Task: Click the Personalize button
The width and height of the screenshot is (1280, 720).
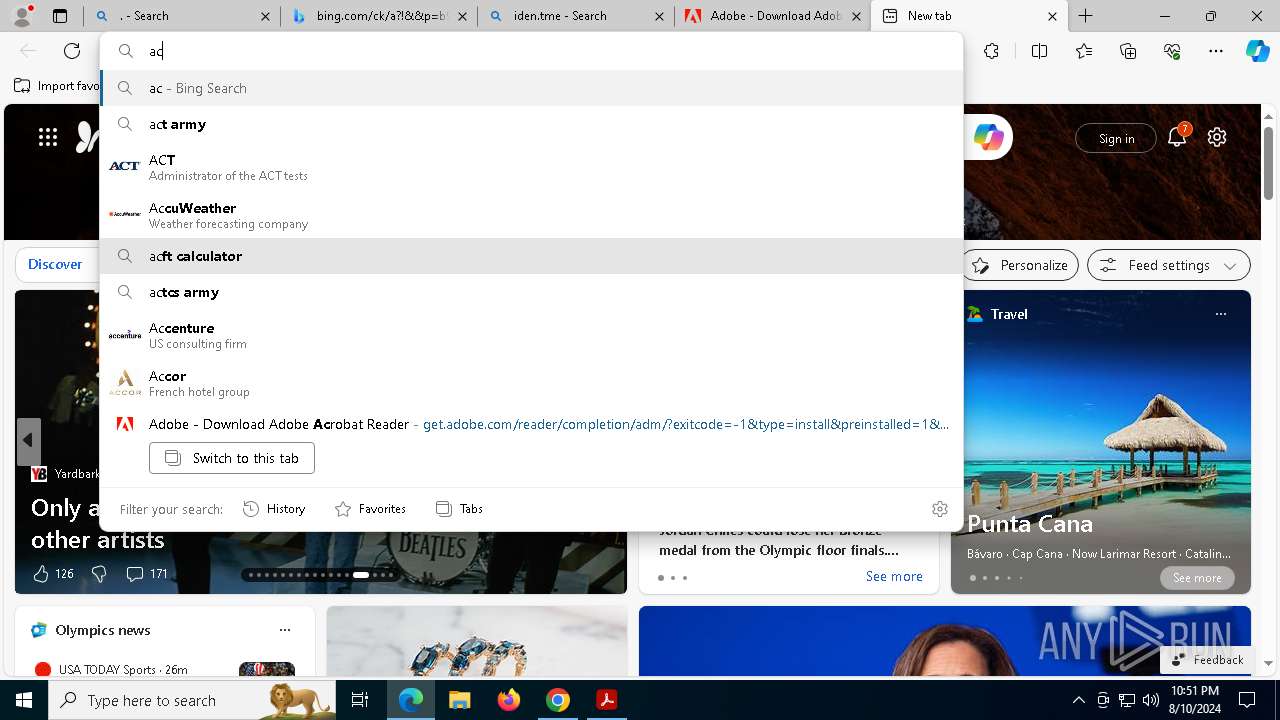Action: 1020,265
